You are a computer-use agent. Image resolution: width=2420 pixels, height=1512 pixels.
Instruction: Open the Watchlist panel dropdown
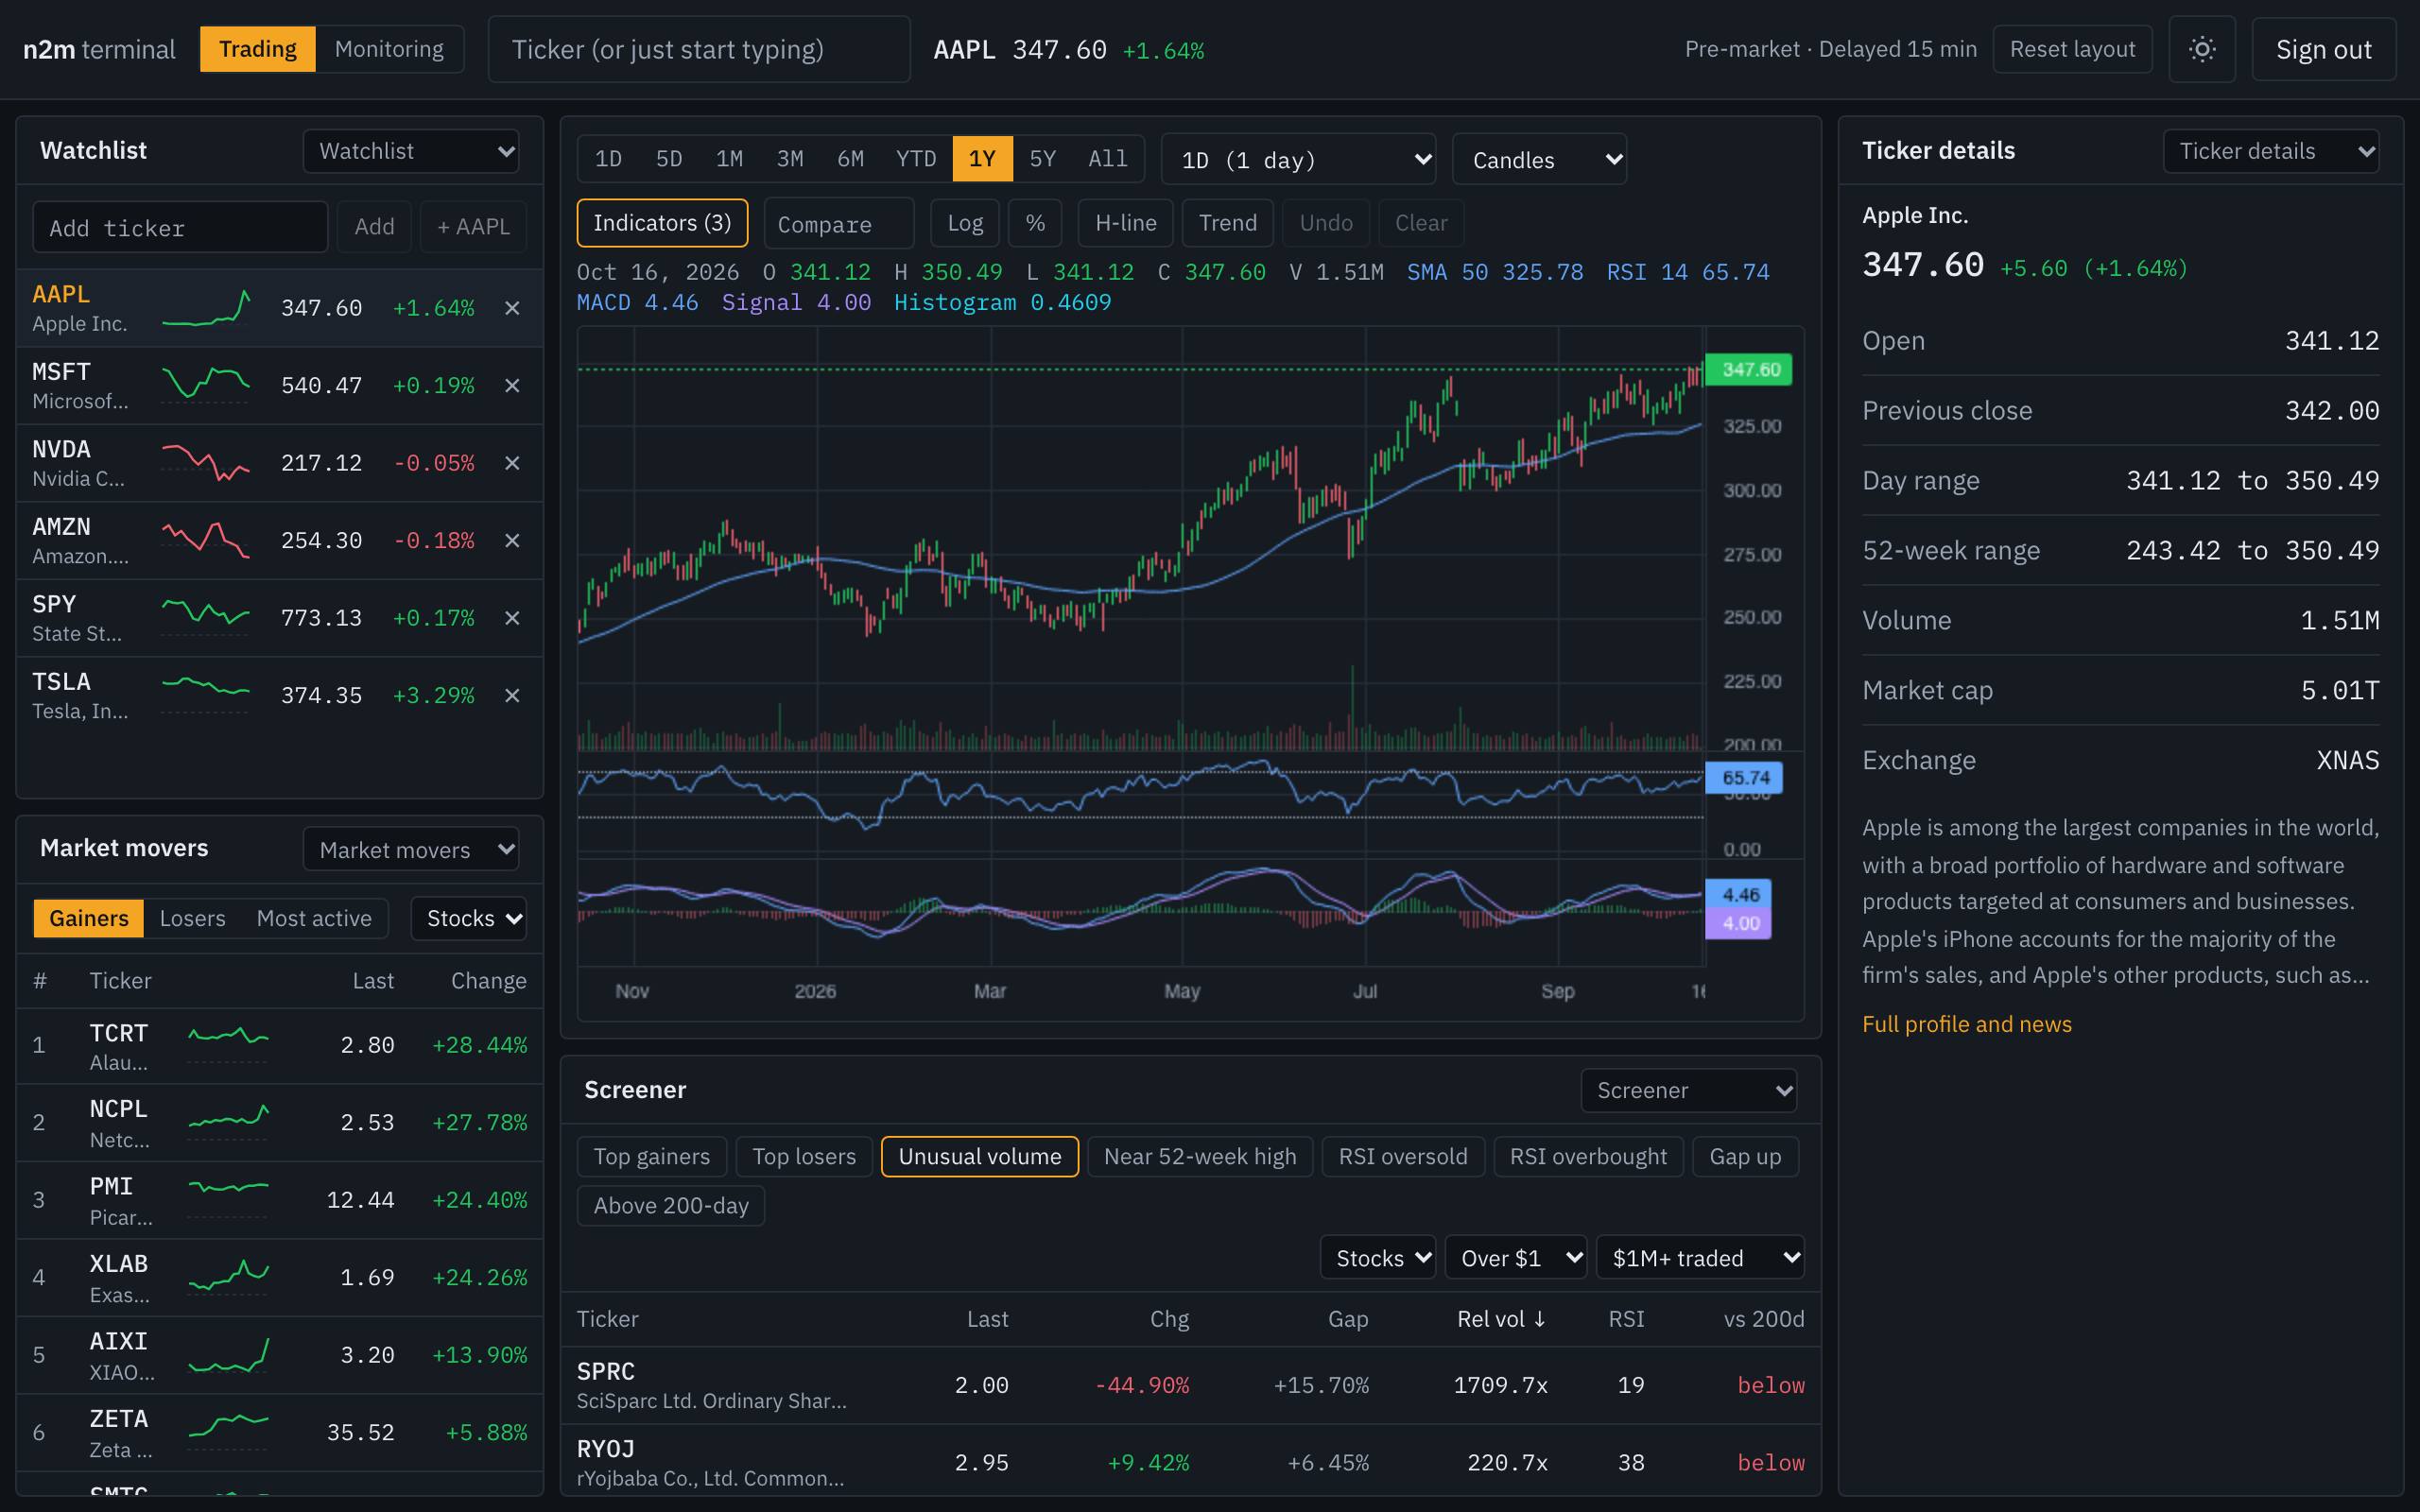coord(411,151)
